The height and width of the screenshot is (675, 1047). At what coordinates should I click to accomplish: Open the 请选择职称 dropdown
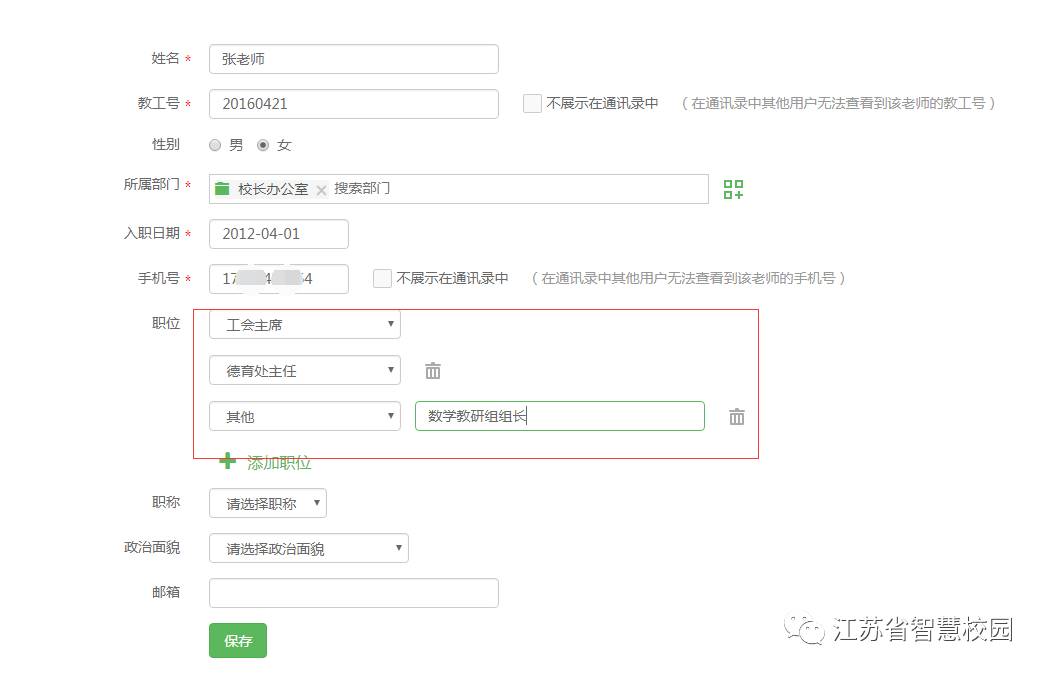click(x=268, y=503)
